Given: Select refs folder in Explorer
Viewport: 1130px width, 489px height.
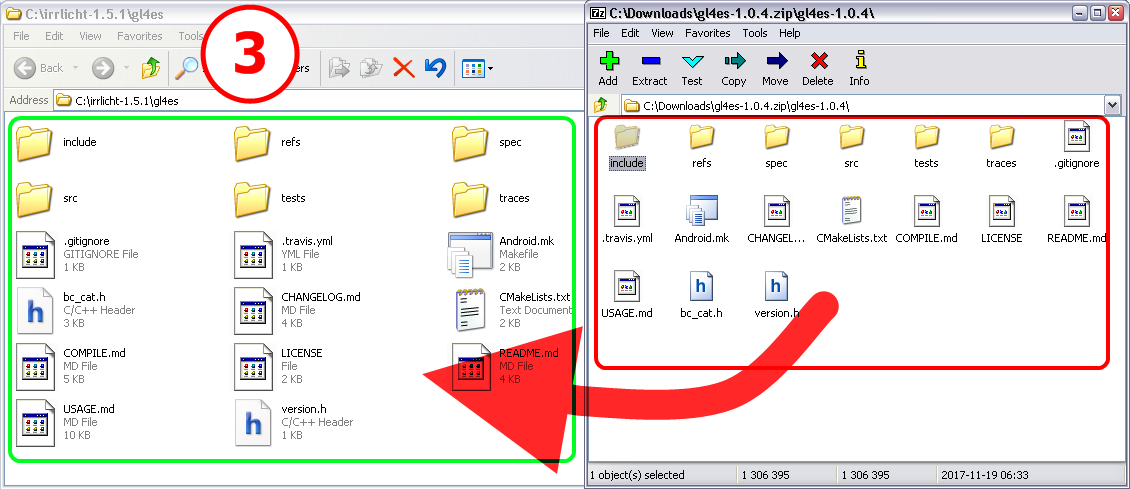Looking at the screenshot, I should click(267, 143).
